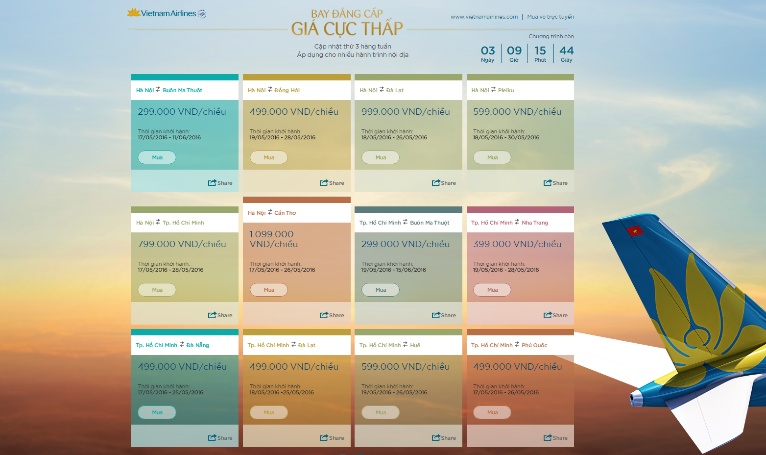Click the 999.000 VND/chiều price
The image size is (766, 455).
[x=405, y=112]
